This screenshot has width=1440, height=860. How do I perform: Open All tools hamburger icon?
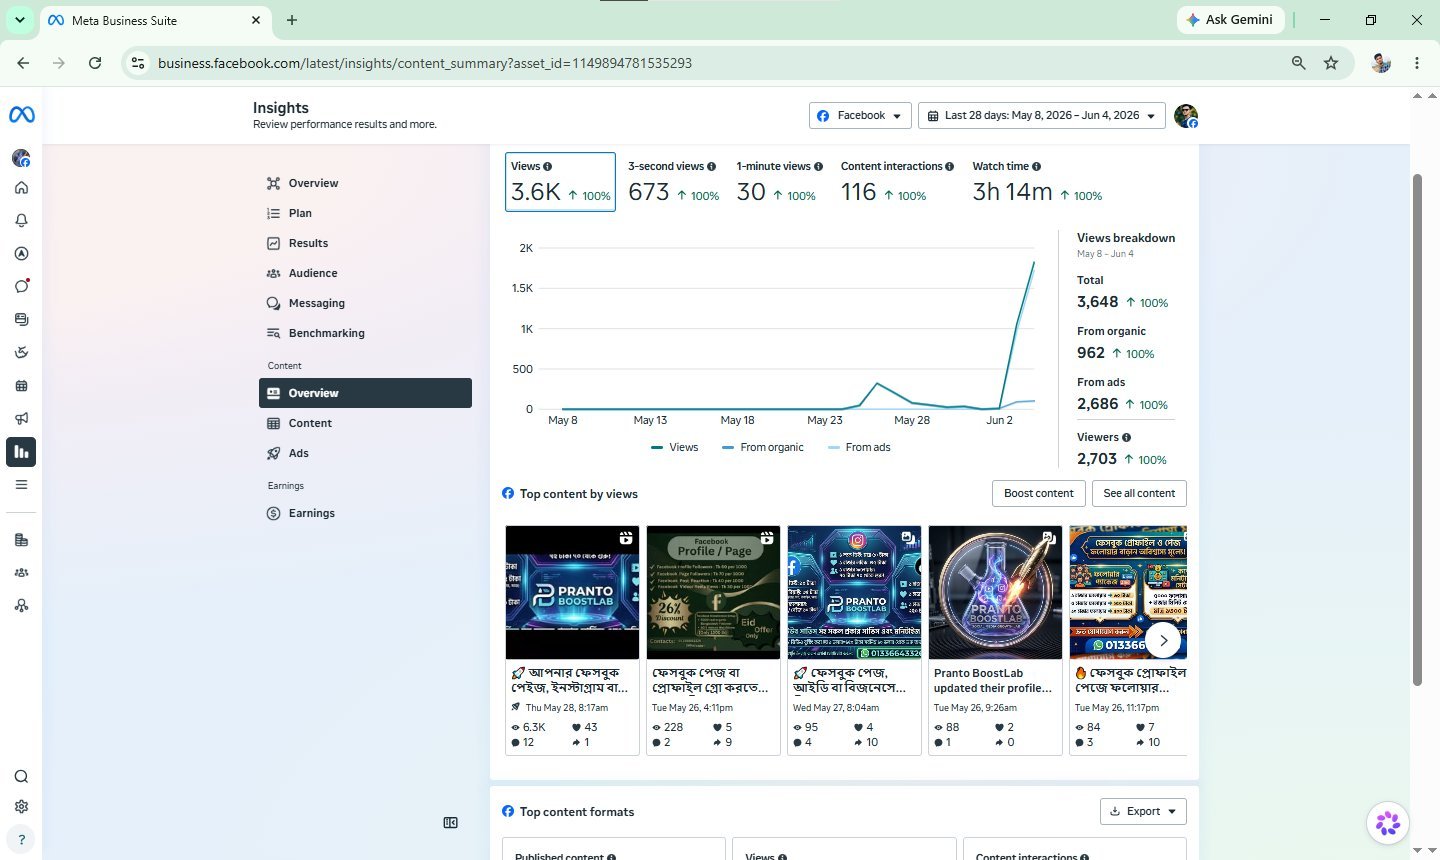21,485
